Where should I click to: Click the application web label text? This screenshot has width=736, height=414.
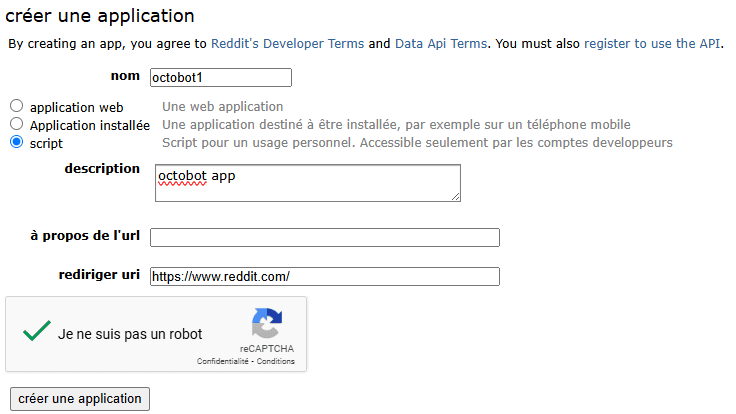pos(77,107)
